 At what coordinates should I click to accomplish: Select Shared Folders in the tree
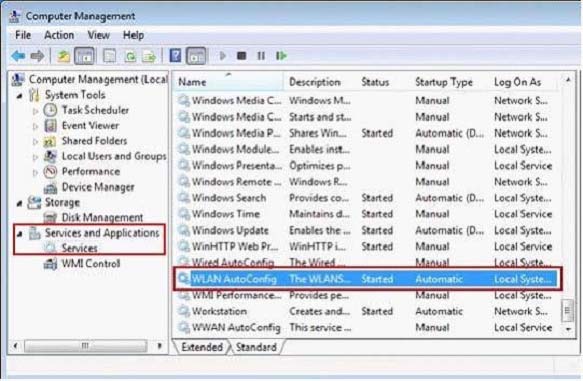tap(94, 141)
